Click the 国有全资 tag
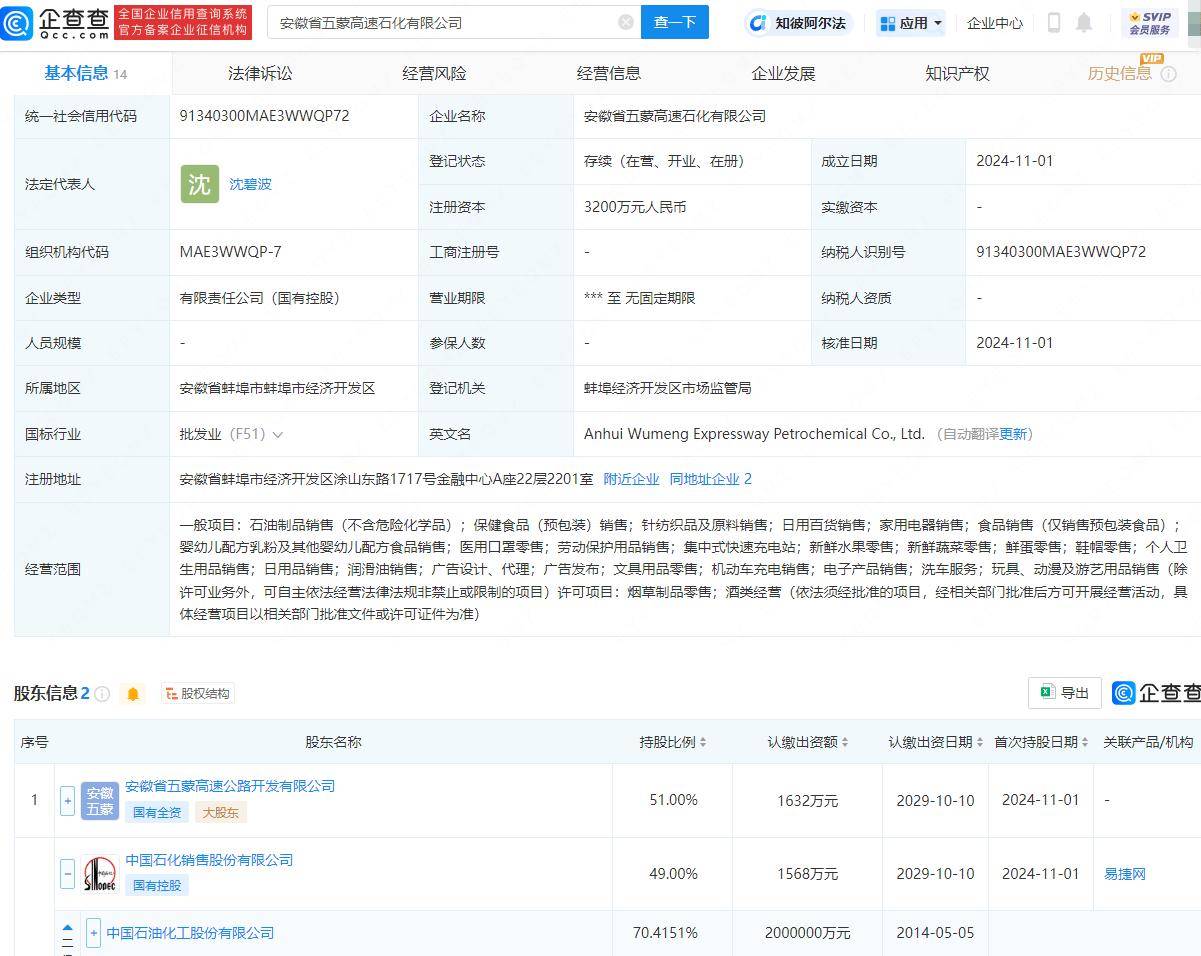The height and width of the screenshot is (956, 1201). click(157, 812)
